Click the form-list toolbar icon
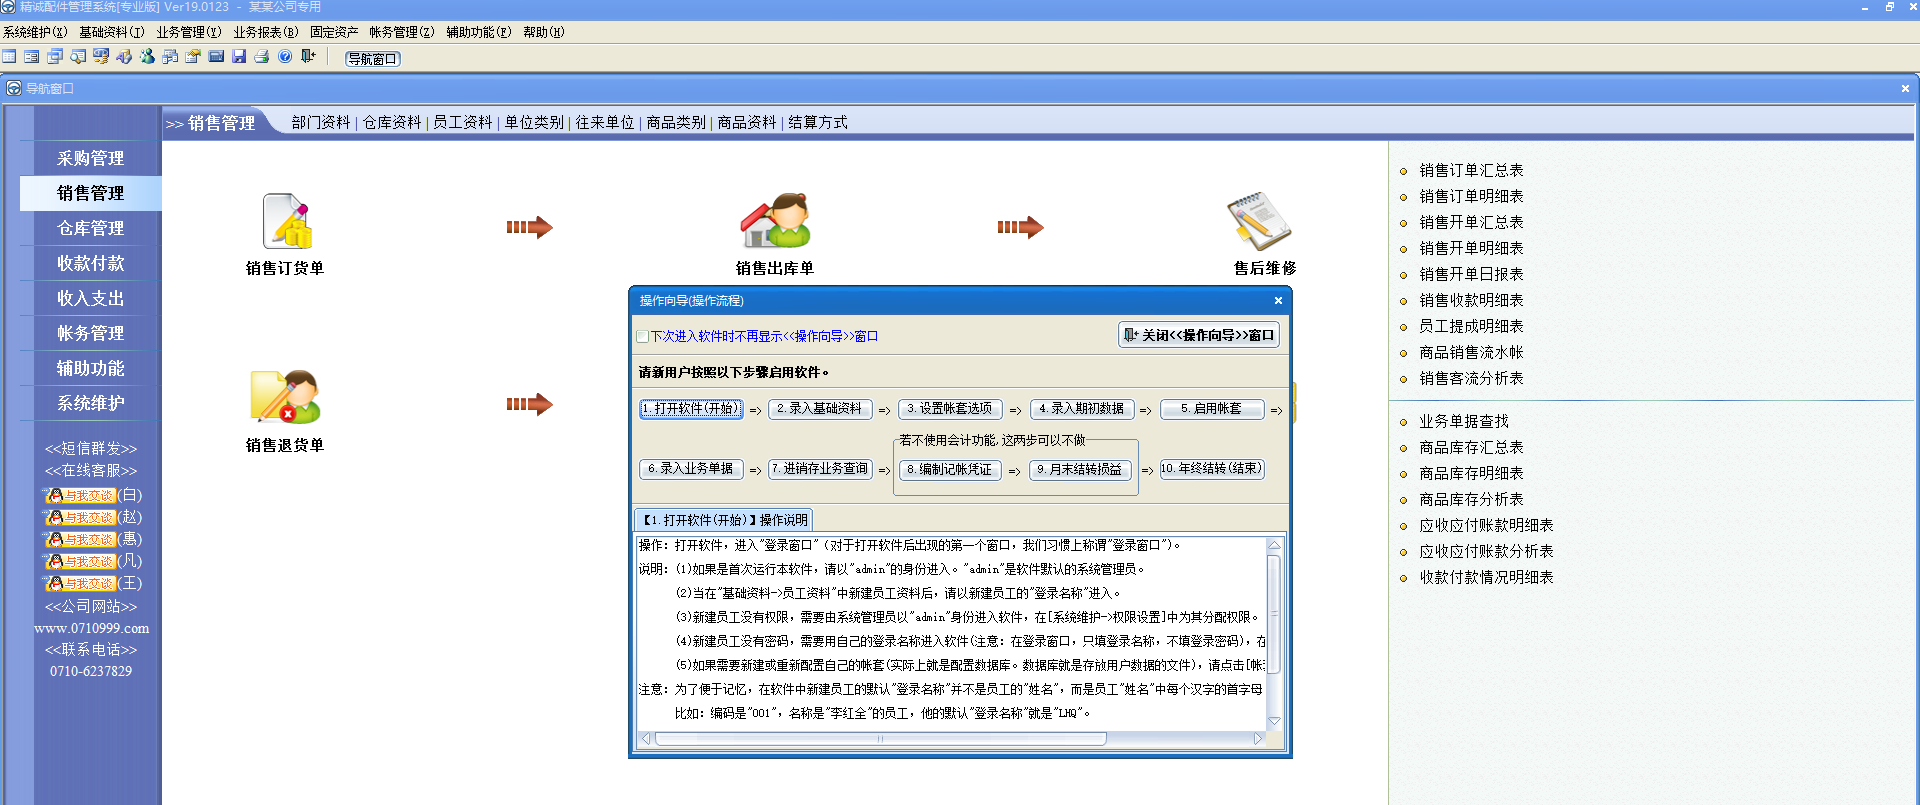The width and height of the screenshot is (1920, 805). pyautogui.click(x=32, y=56)
